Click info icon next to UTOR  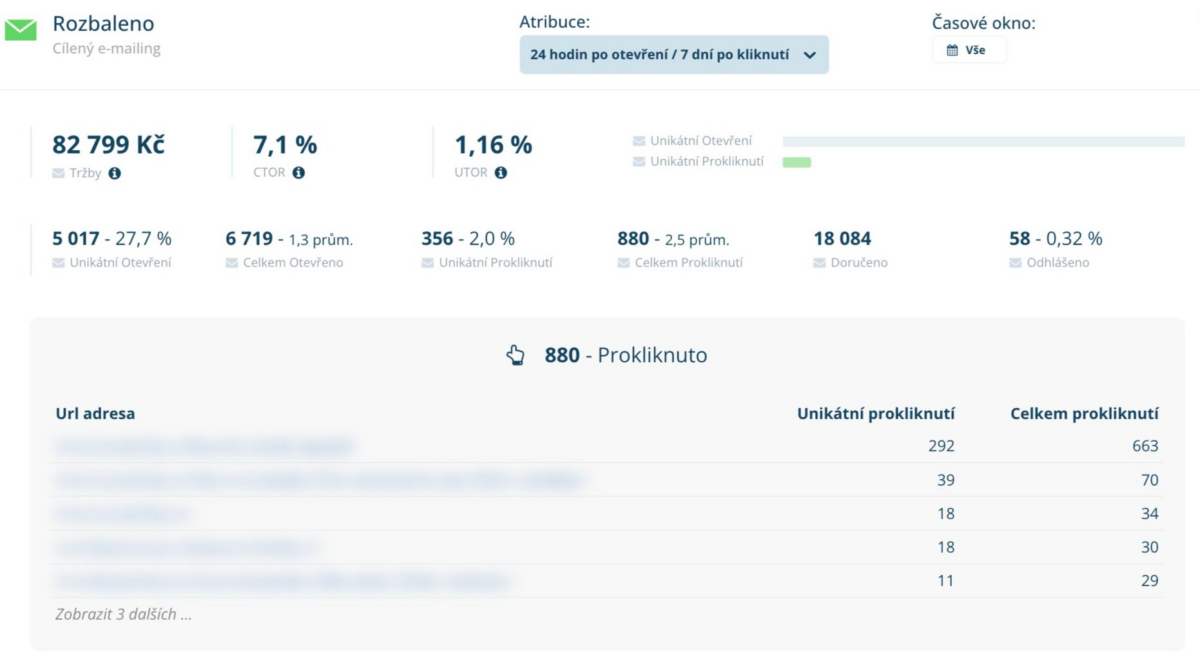point(501,173)
